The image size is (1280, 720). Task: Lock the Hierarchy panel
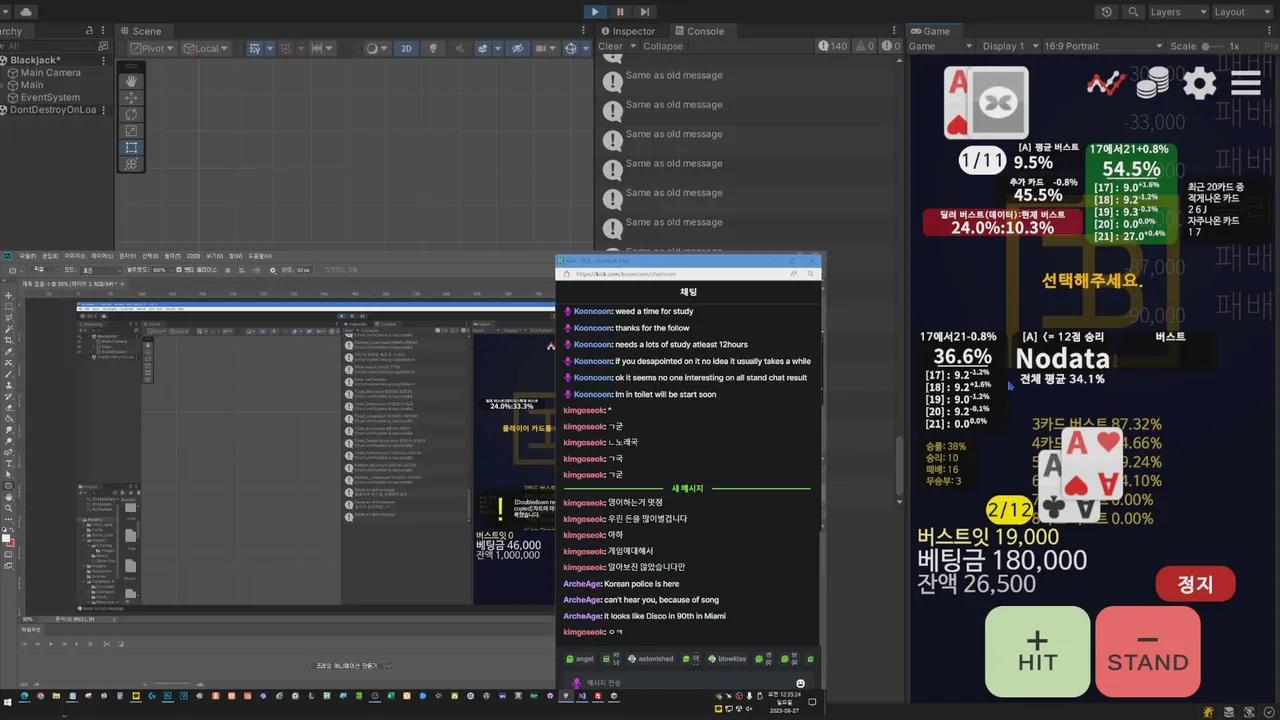click(x=89, y=31)
